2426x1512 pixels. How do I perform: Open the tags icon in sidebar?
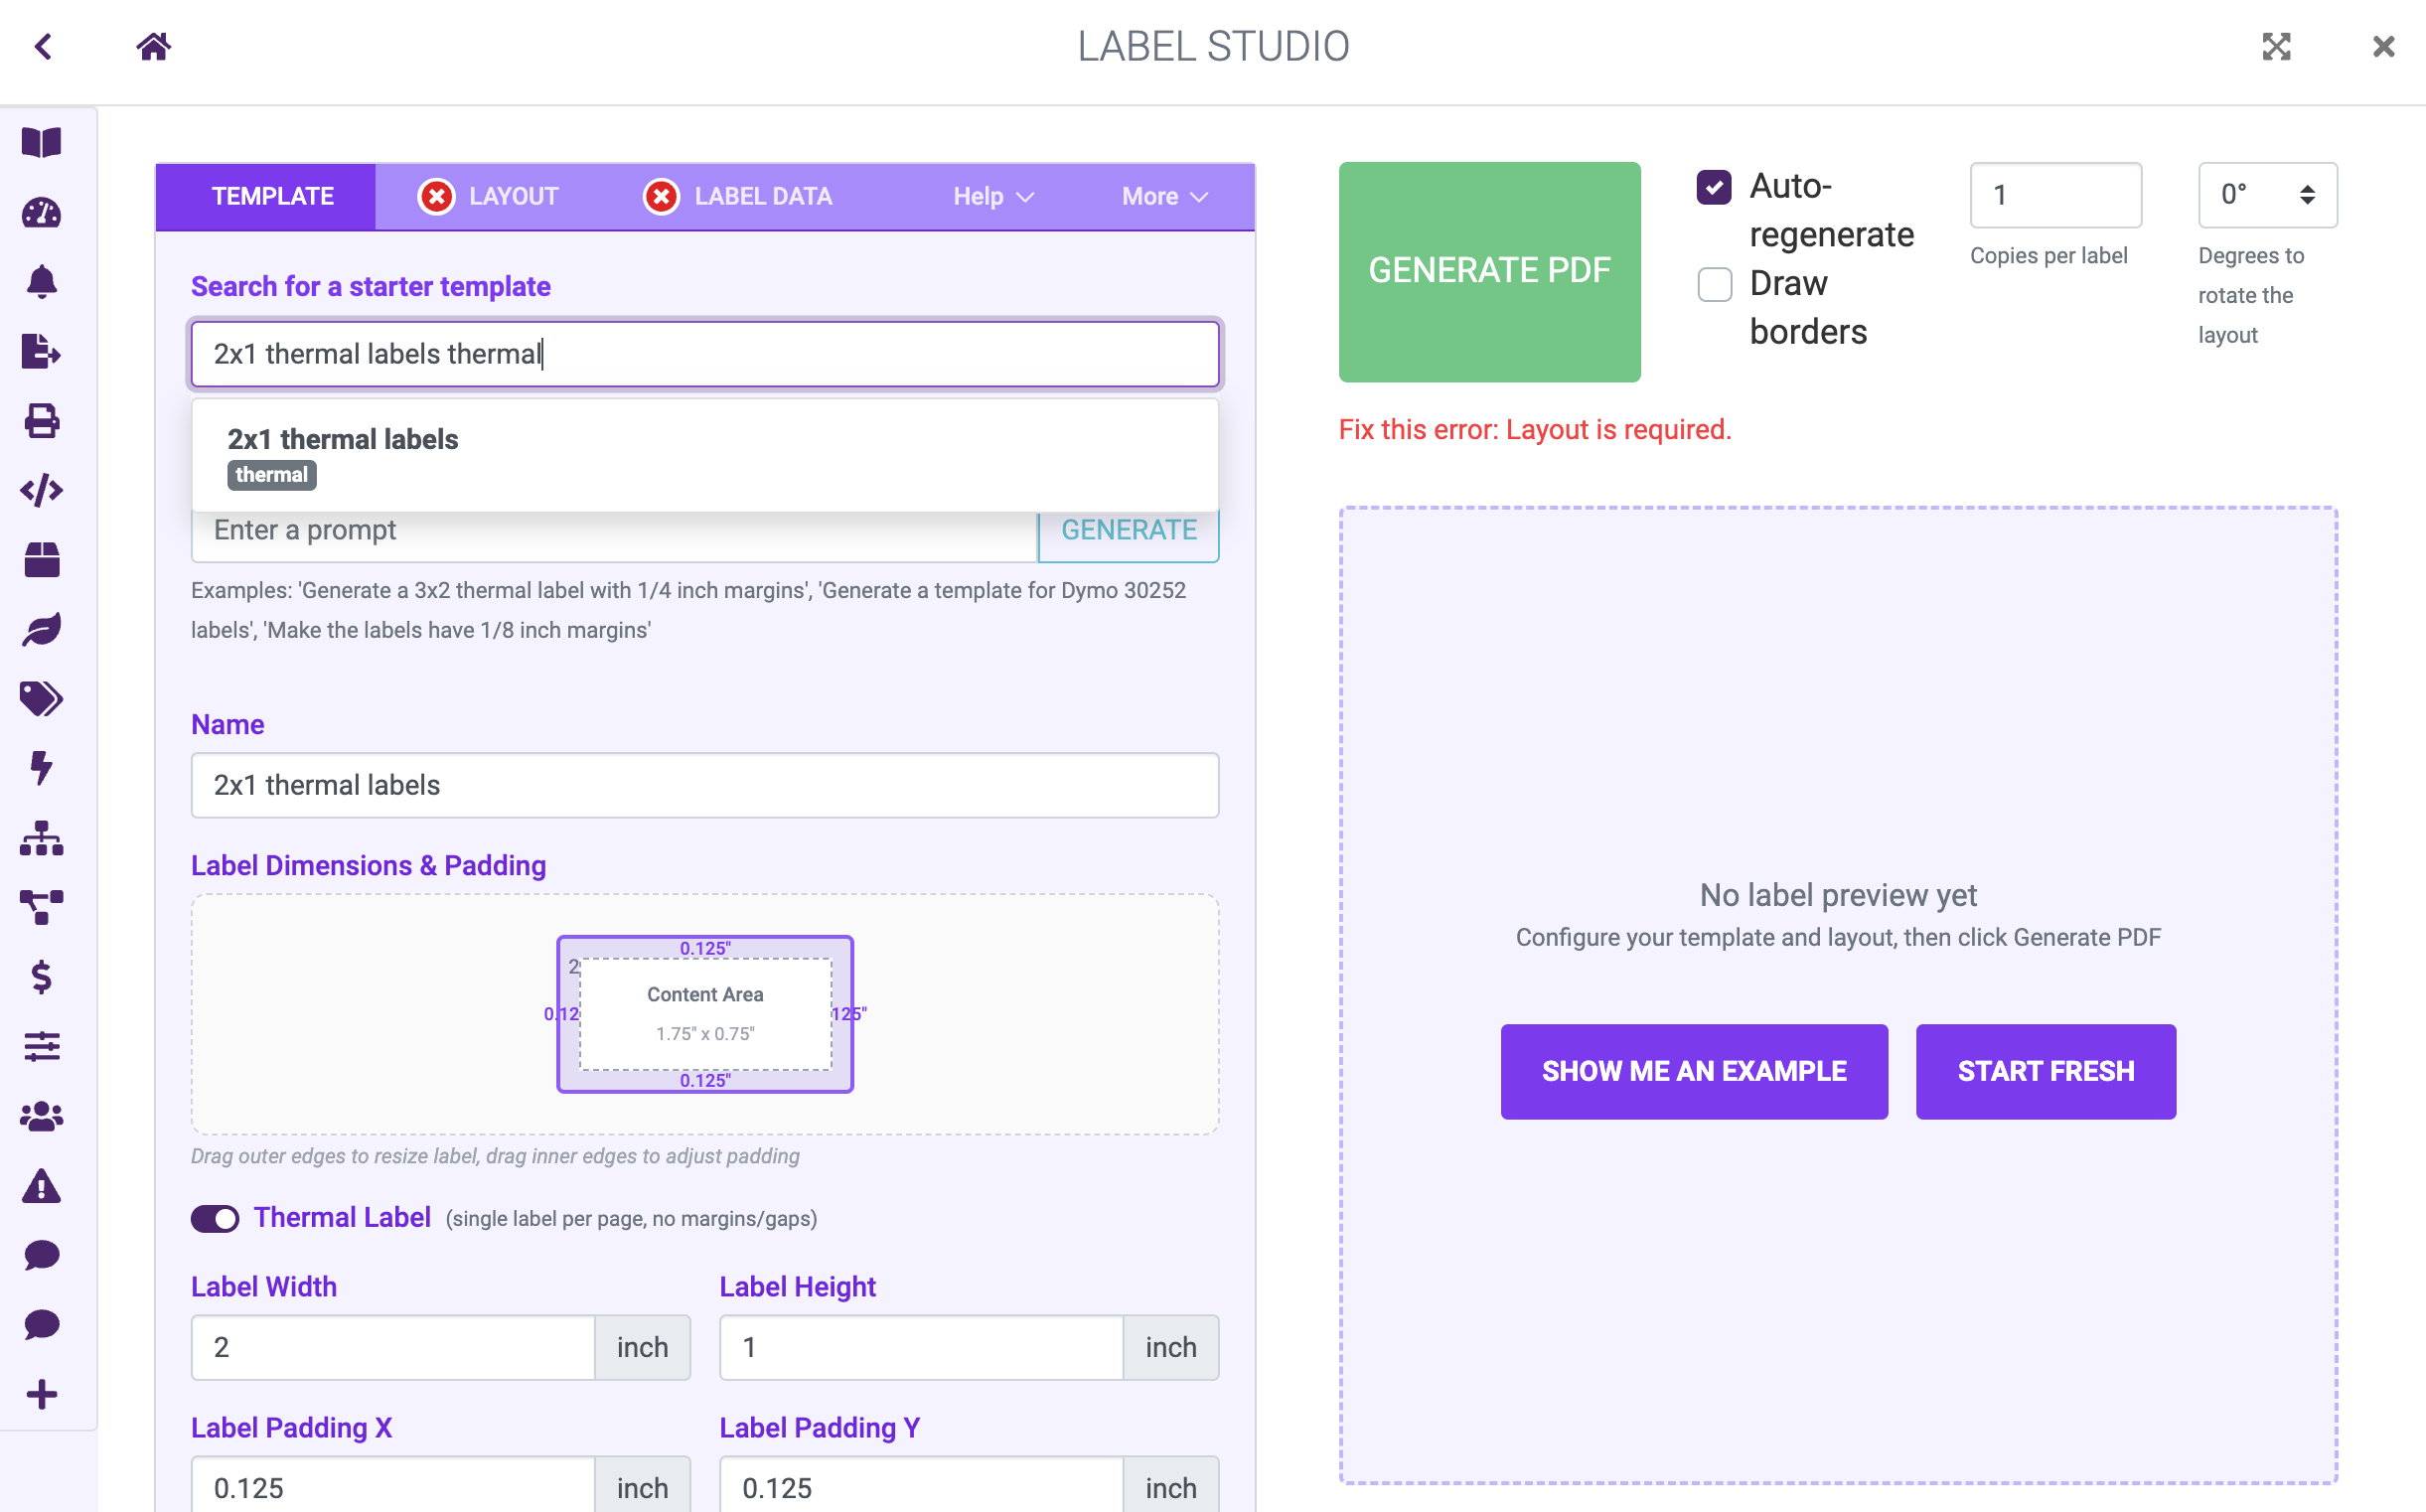[41, 698]
